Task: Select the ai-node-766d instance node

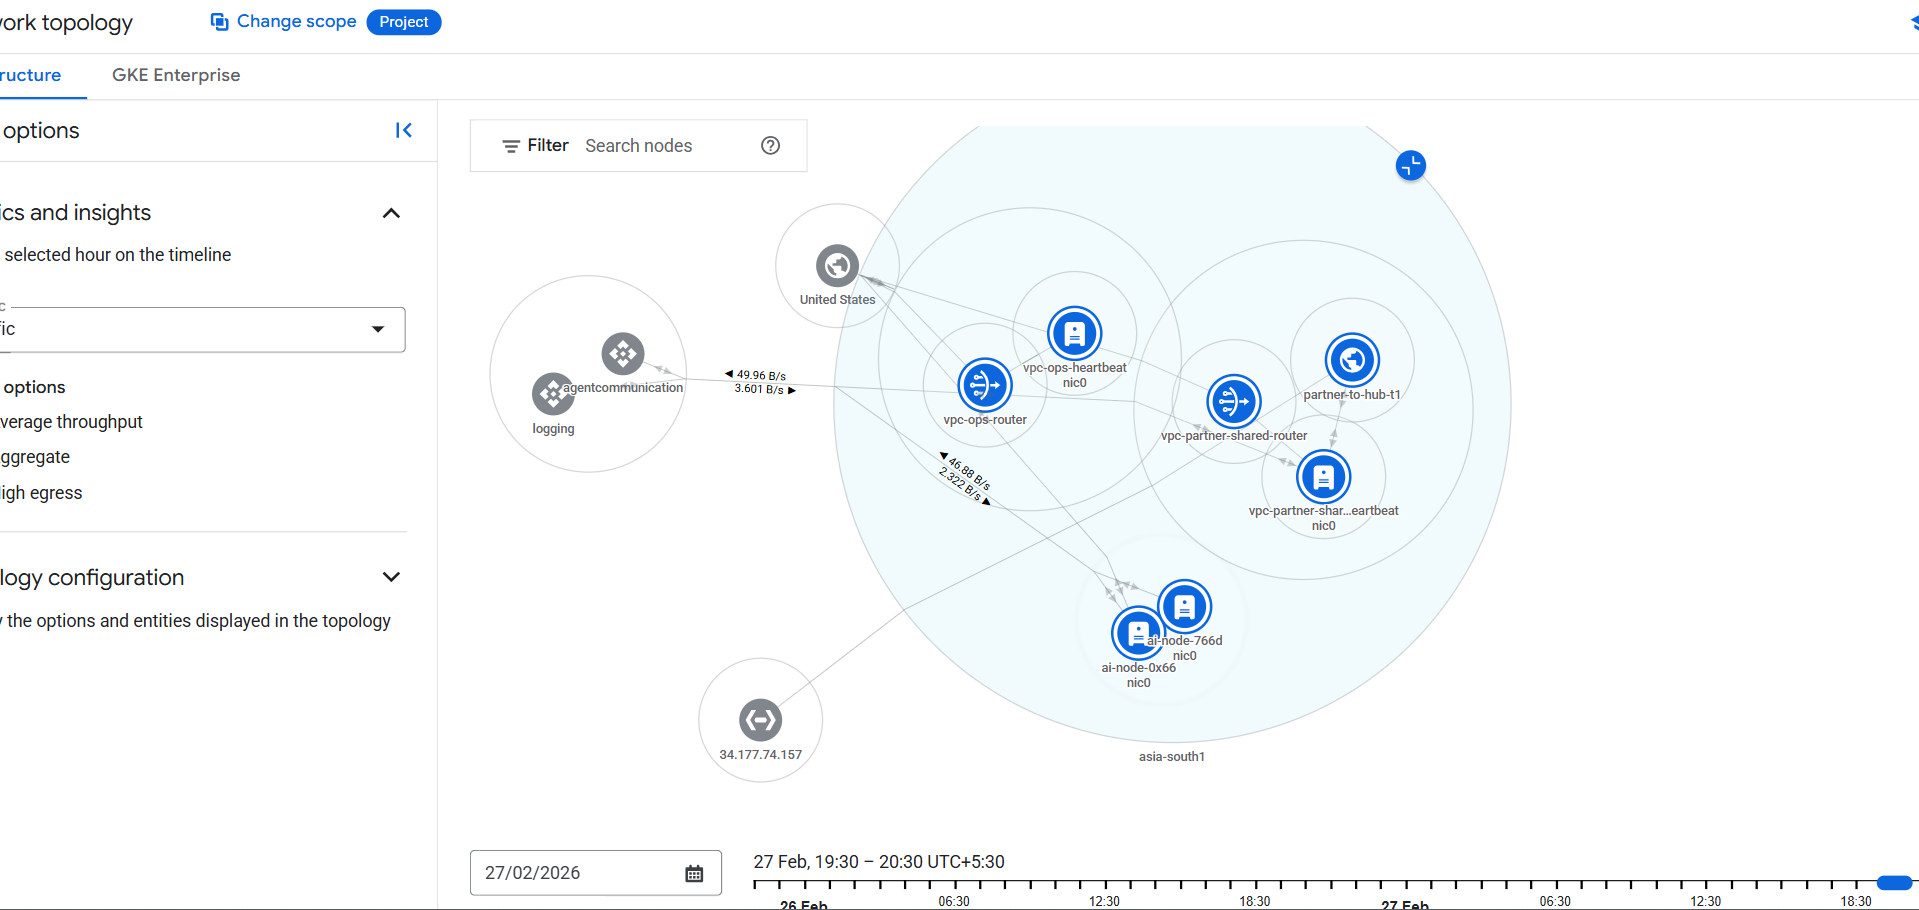Action: tap(1185, 606)
